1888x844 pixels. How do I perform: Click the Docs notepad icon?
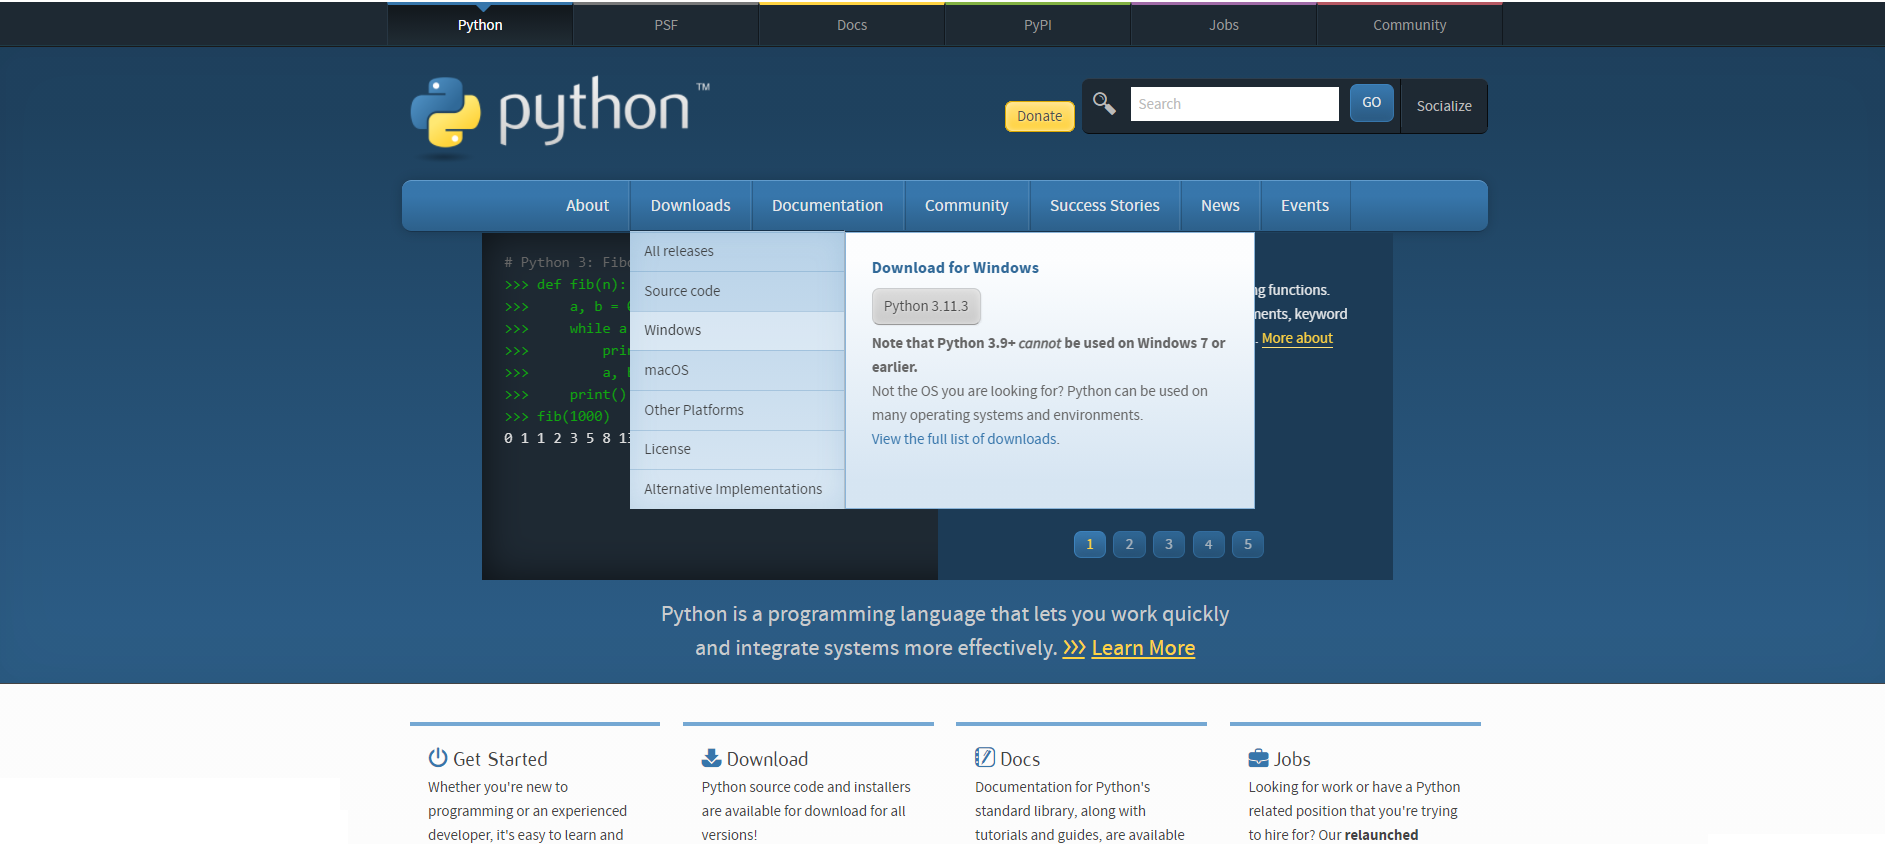985,757
